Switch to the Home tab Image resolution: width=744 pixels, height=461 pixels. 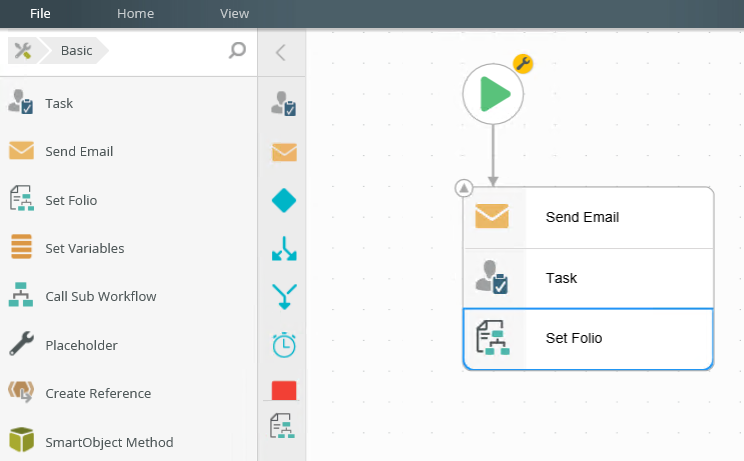tap(135, 13)
